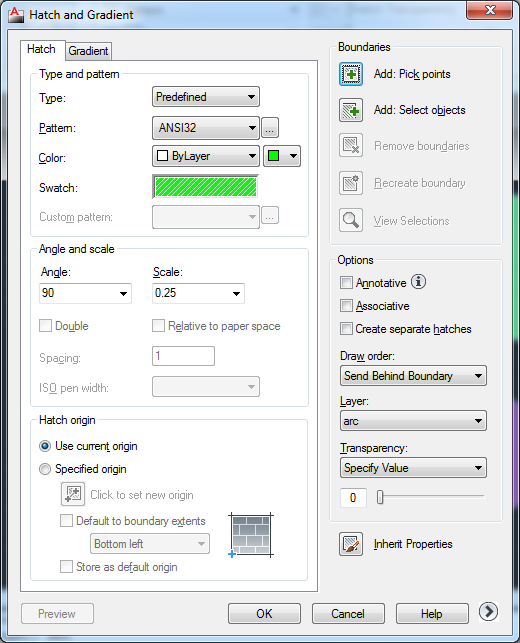Click the Add: Select objects icon
Screen dimensions: 520x643
coord(351,110)
